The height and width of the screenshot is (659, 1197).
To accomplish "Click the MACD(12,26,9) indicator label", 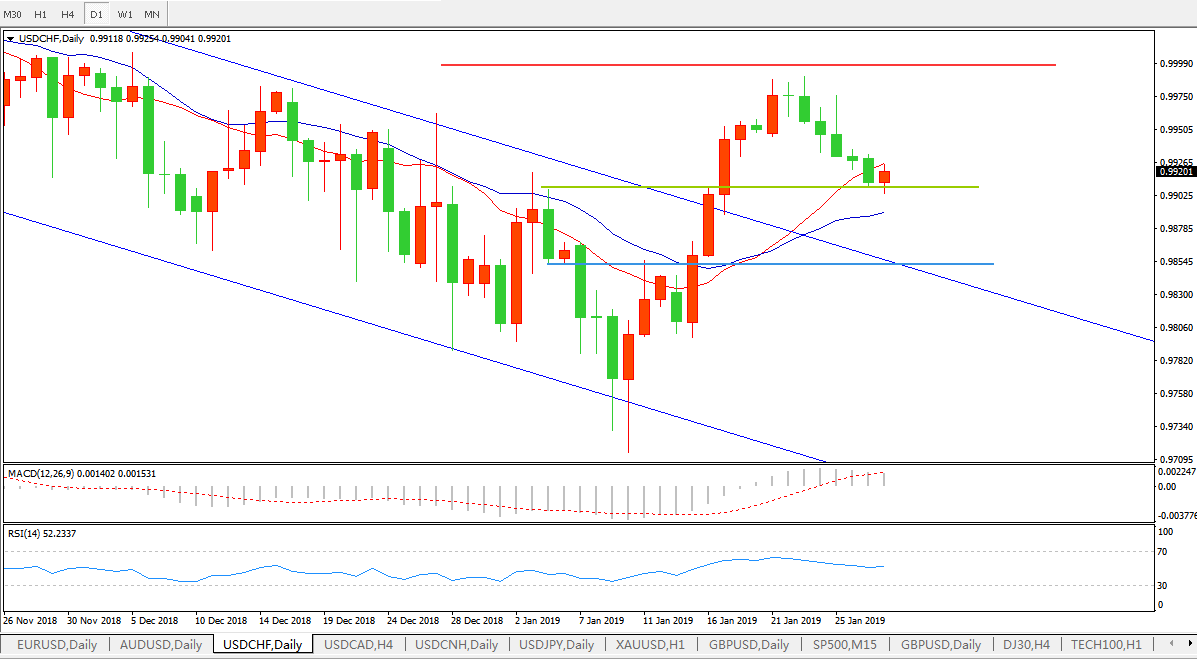I will [50, 473].
